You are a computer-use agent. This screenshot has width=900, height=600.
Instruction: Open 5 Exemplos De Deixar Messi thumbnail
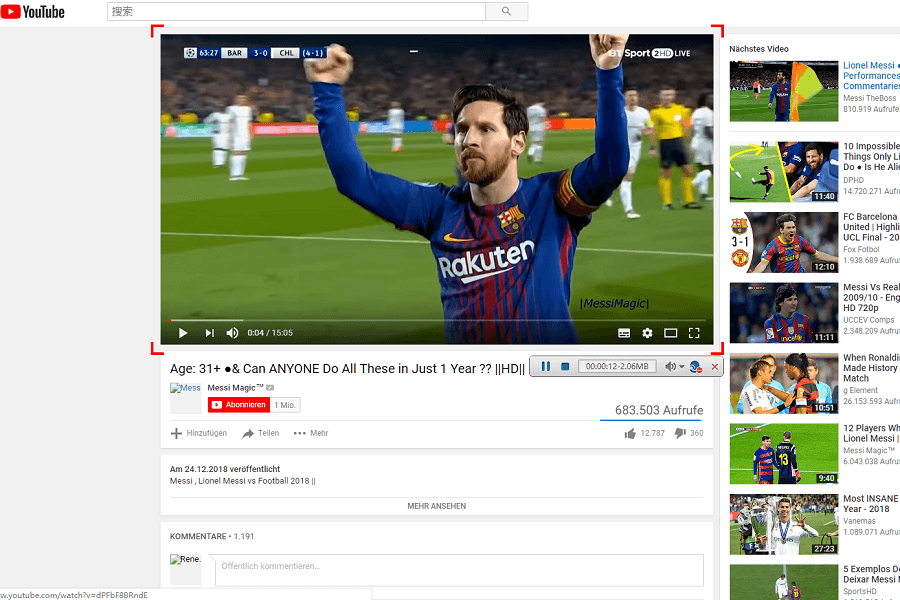(x=783, y=582)
